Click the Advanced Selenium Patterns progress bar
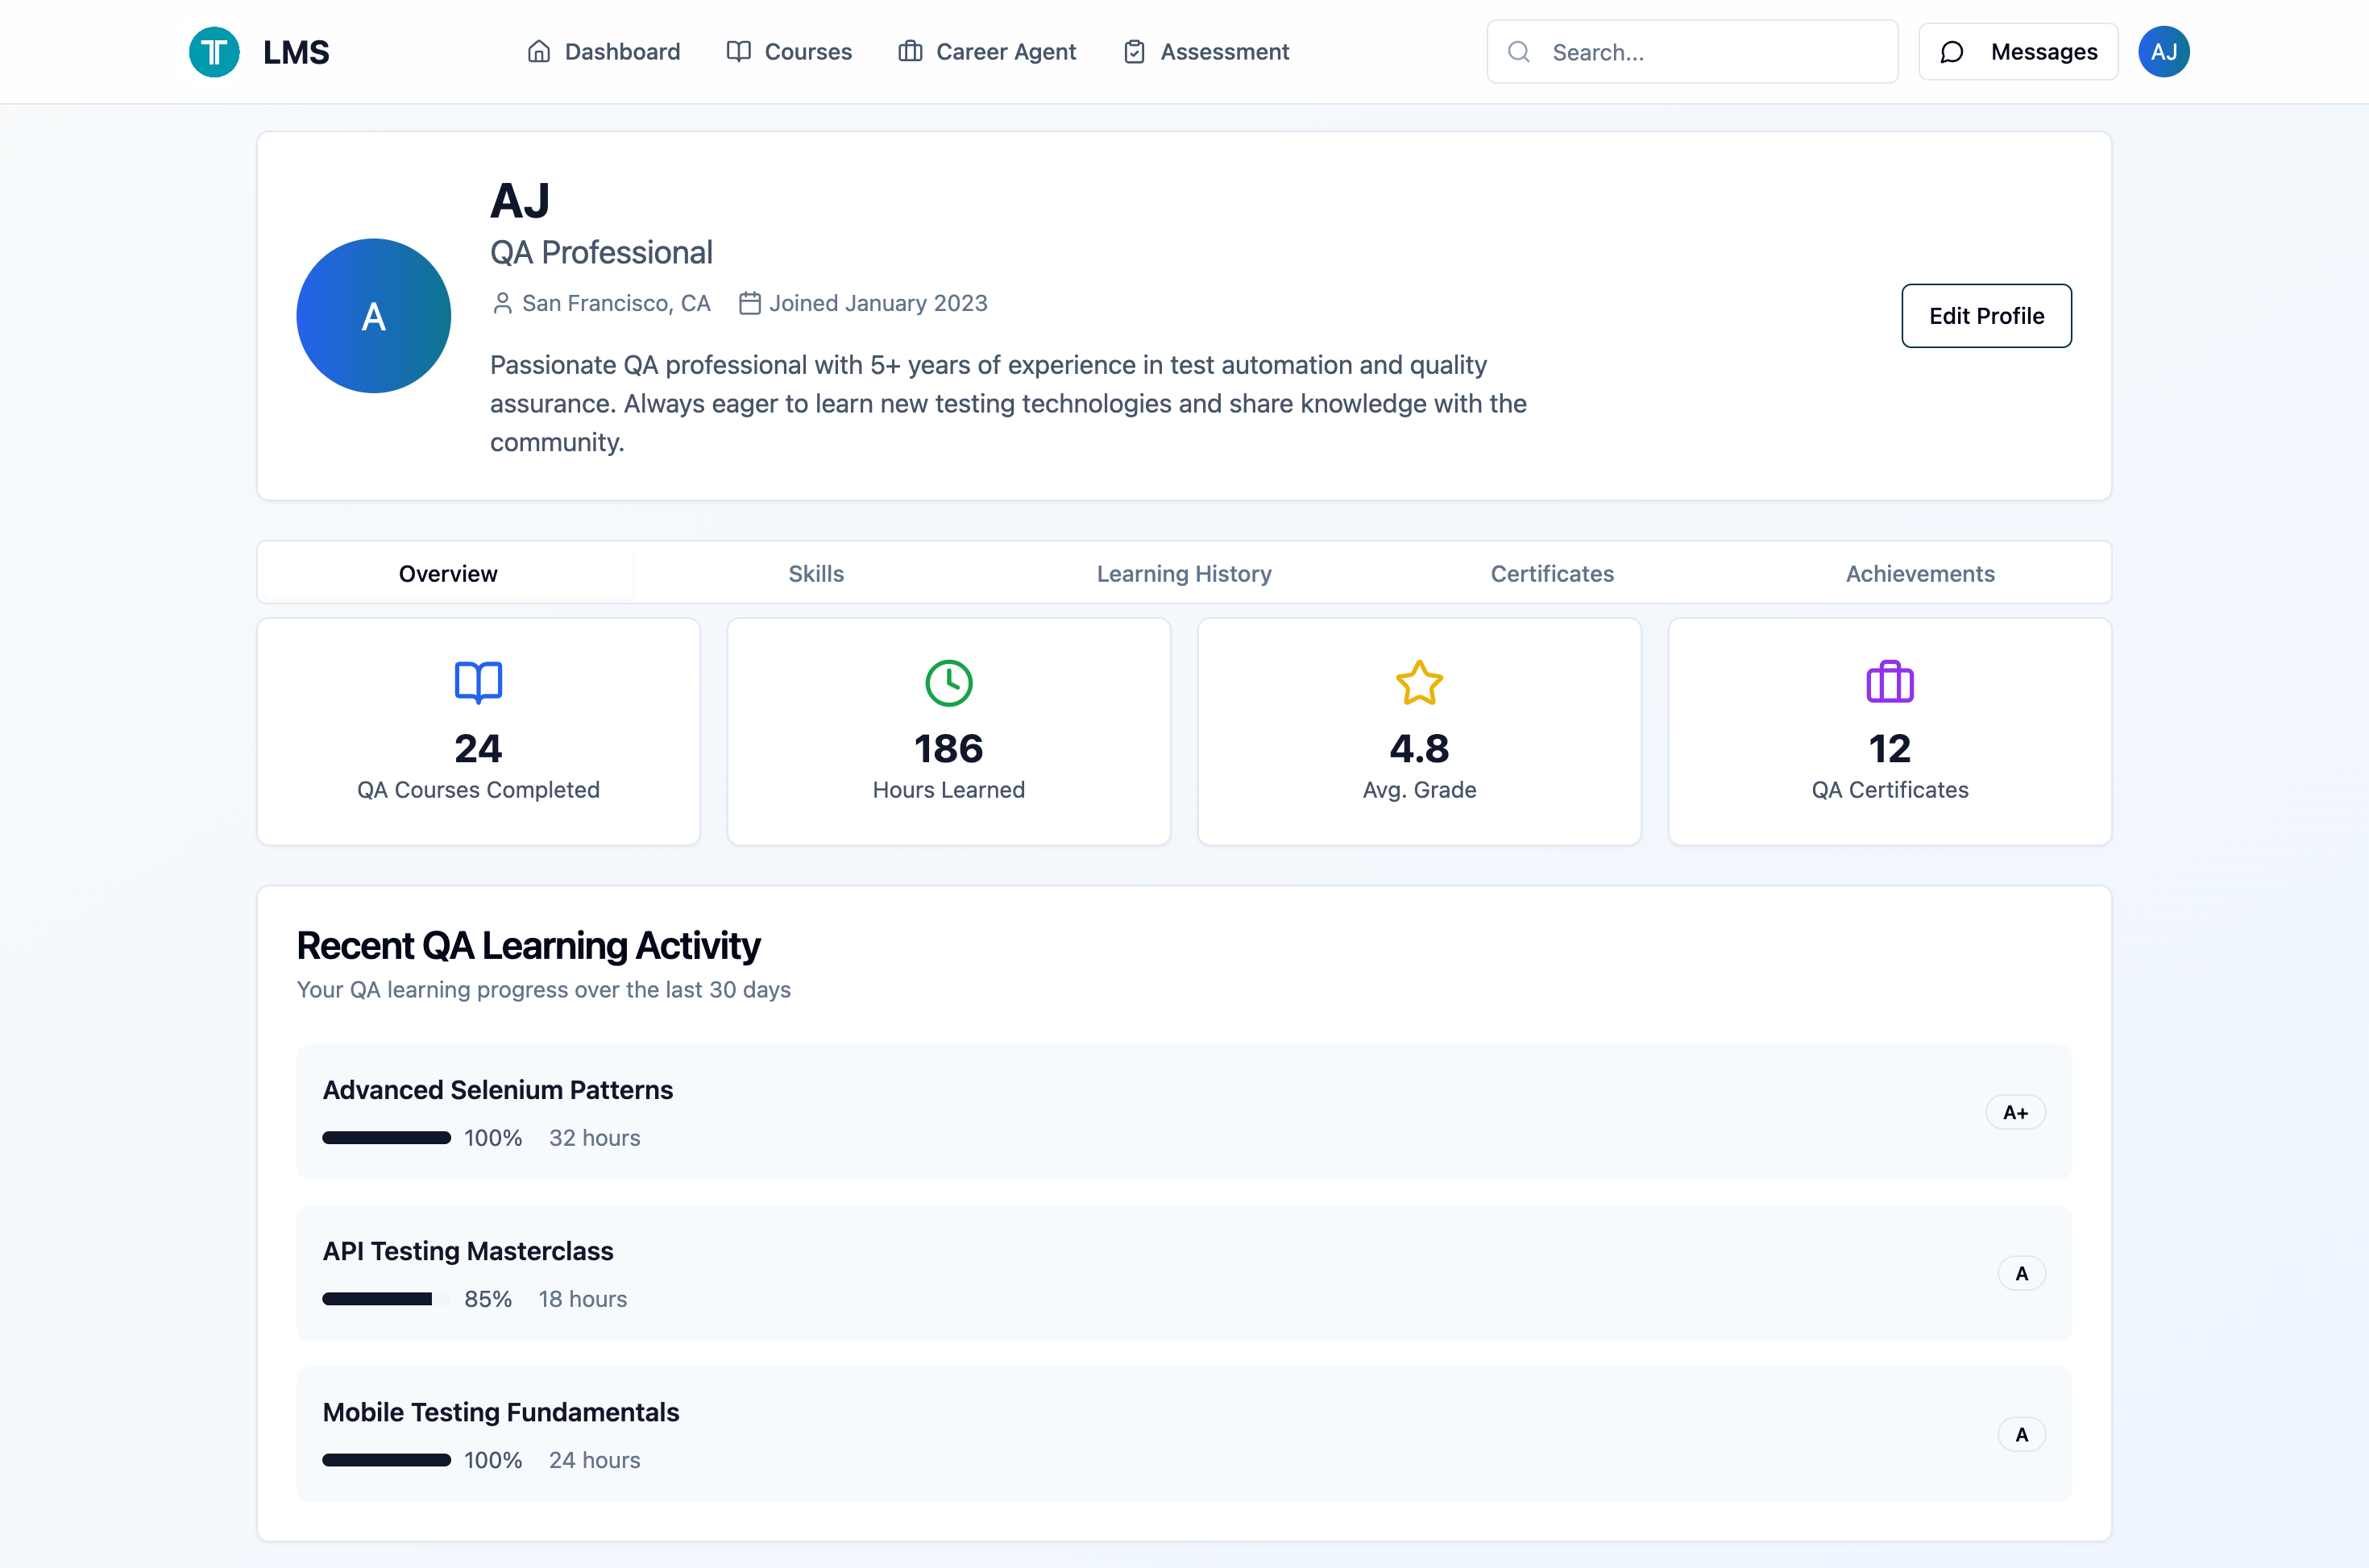 pyautogui.click(x=386, y=1138)
